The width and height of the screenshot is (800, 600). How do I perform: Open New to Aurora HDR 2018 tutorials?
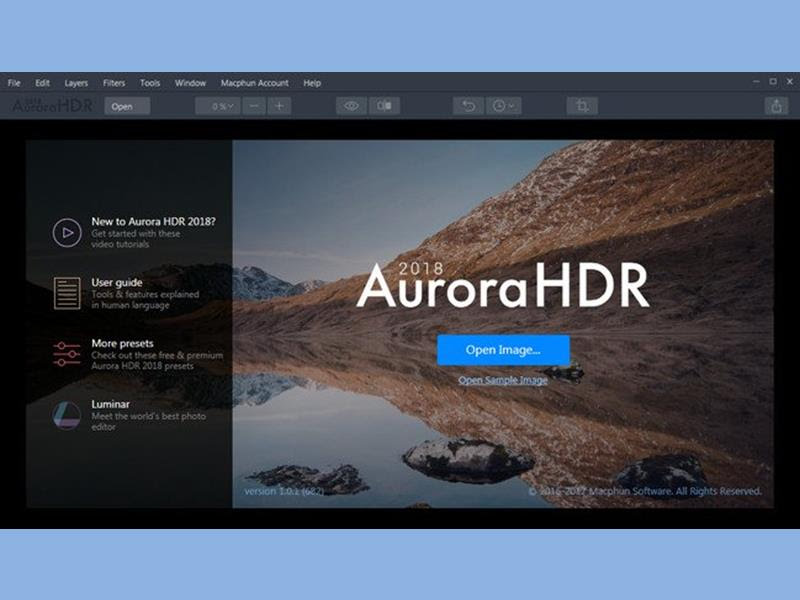point(153,232)
